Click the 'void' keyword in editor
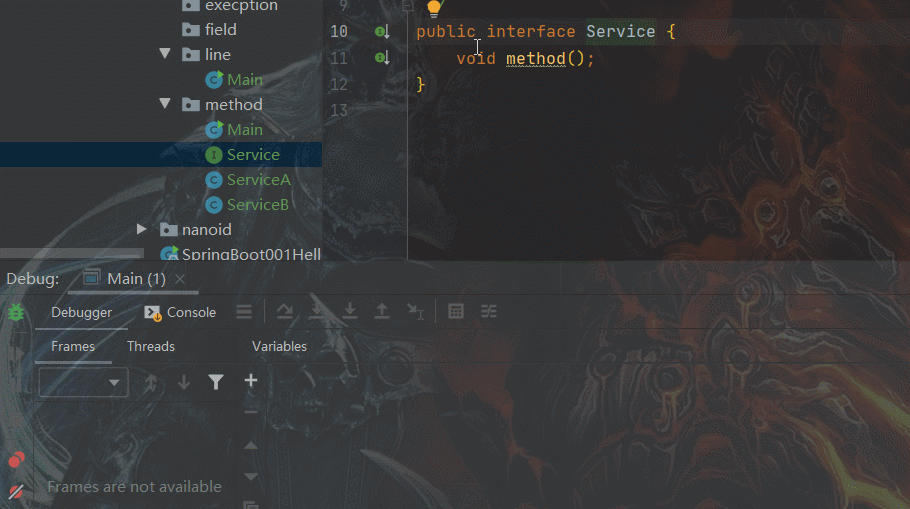 [x=476, y=59]
